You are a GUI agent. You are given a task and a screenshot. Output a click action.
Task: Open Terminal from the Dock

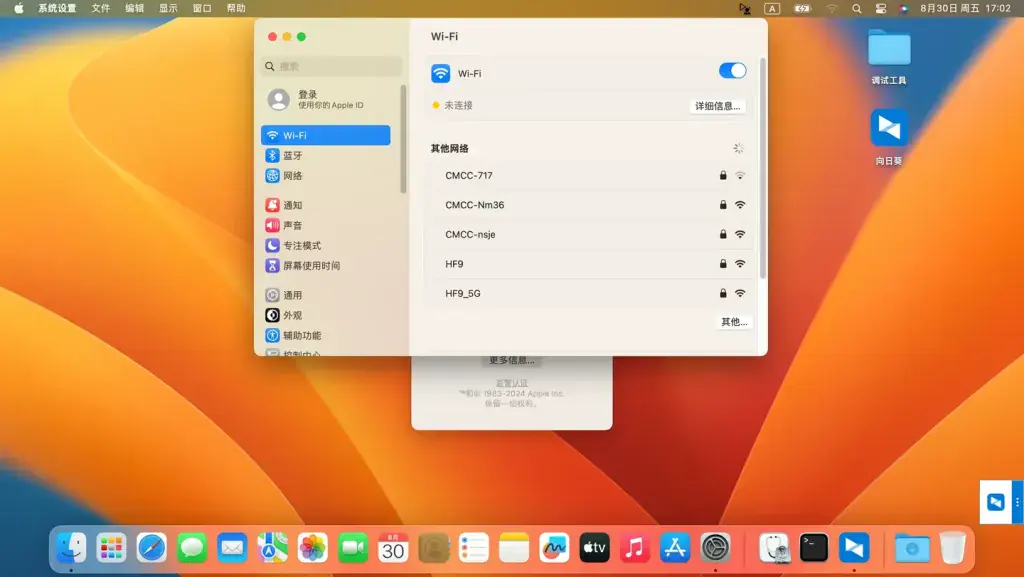point(814,547)
